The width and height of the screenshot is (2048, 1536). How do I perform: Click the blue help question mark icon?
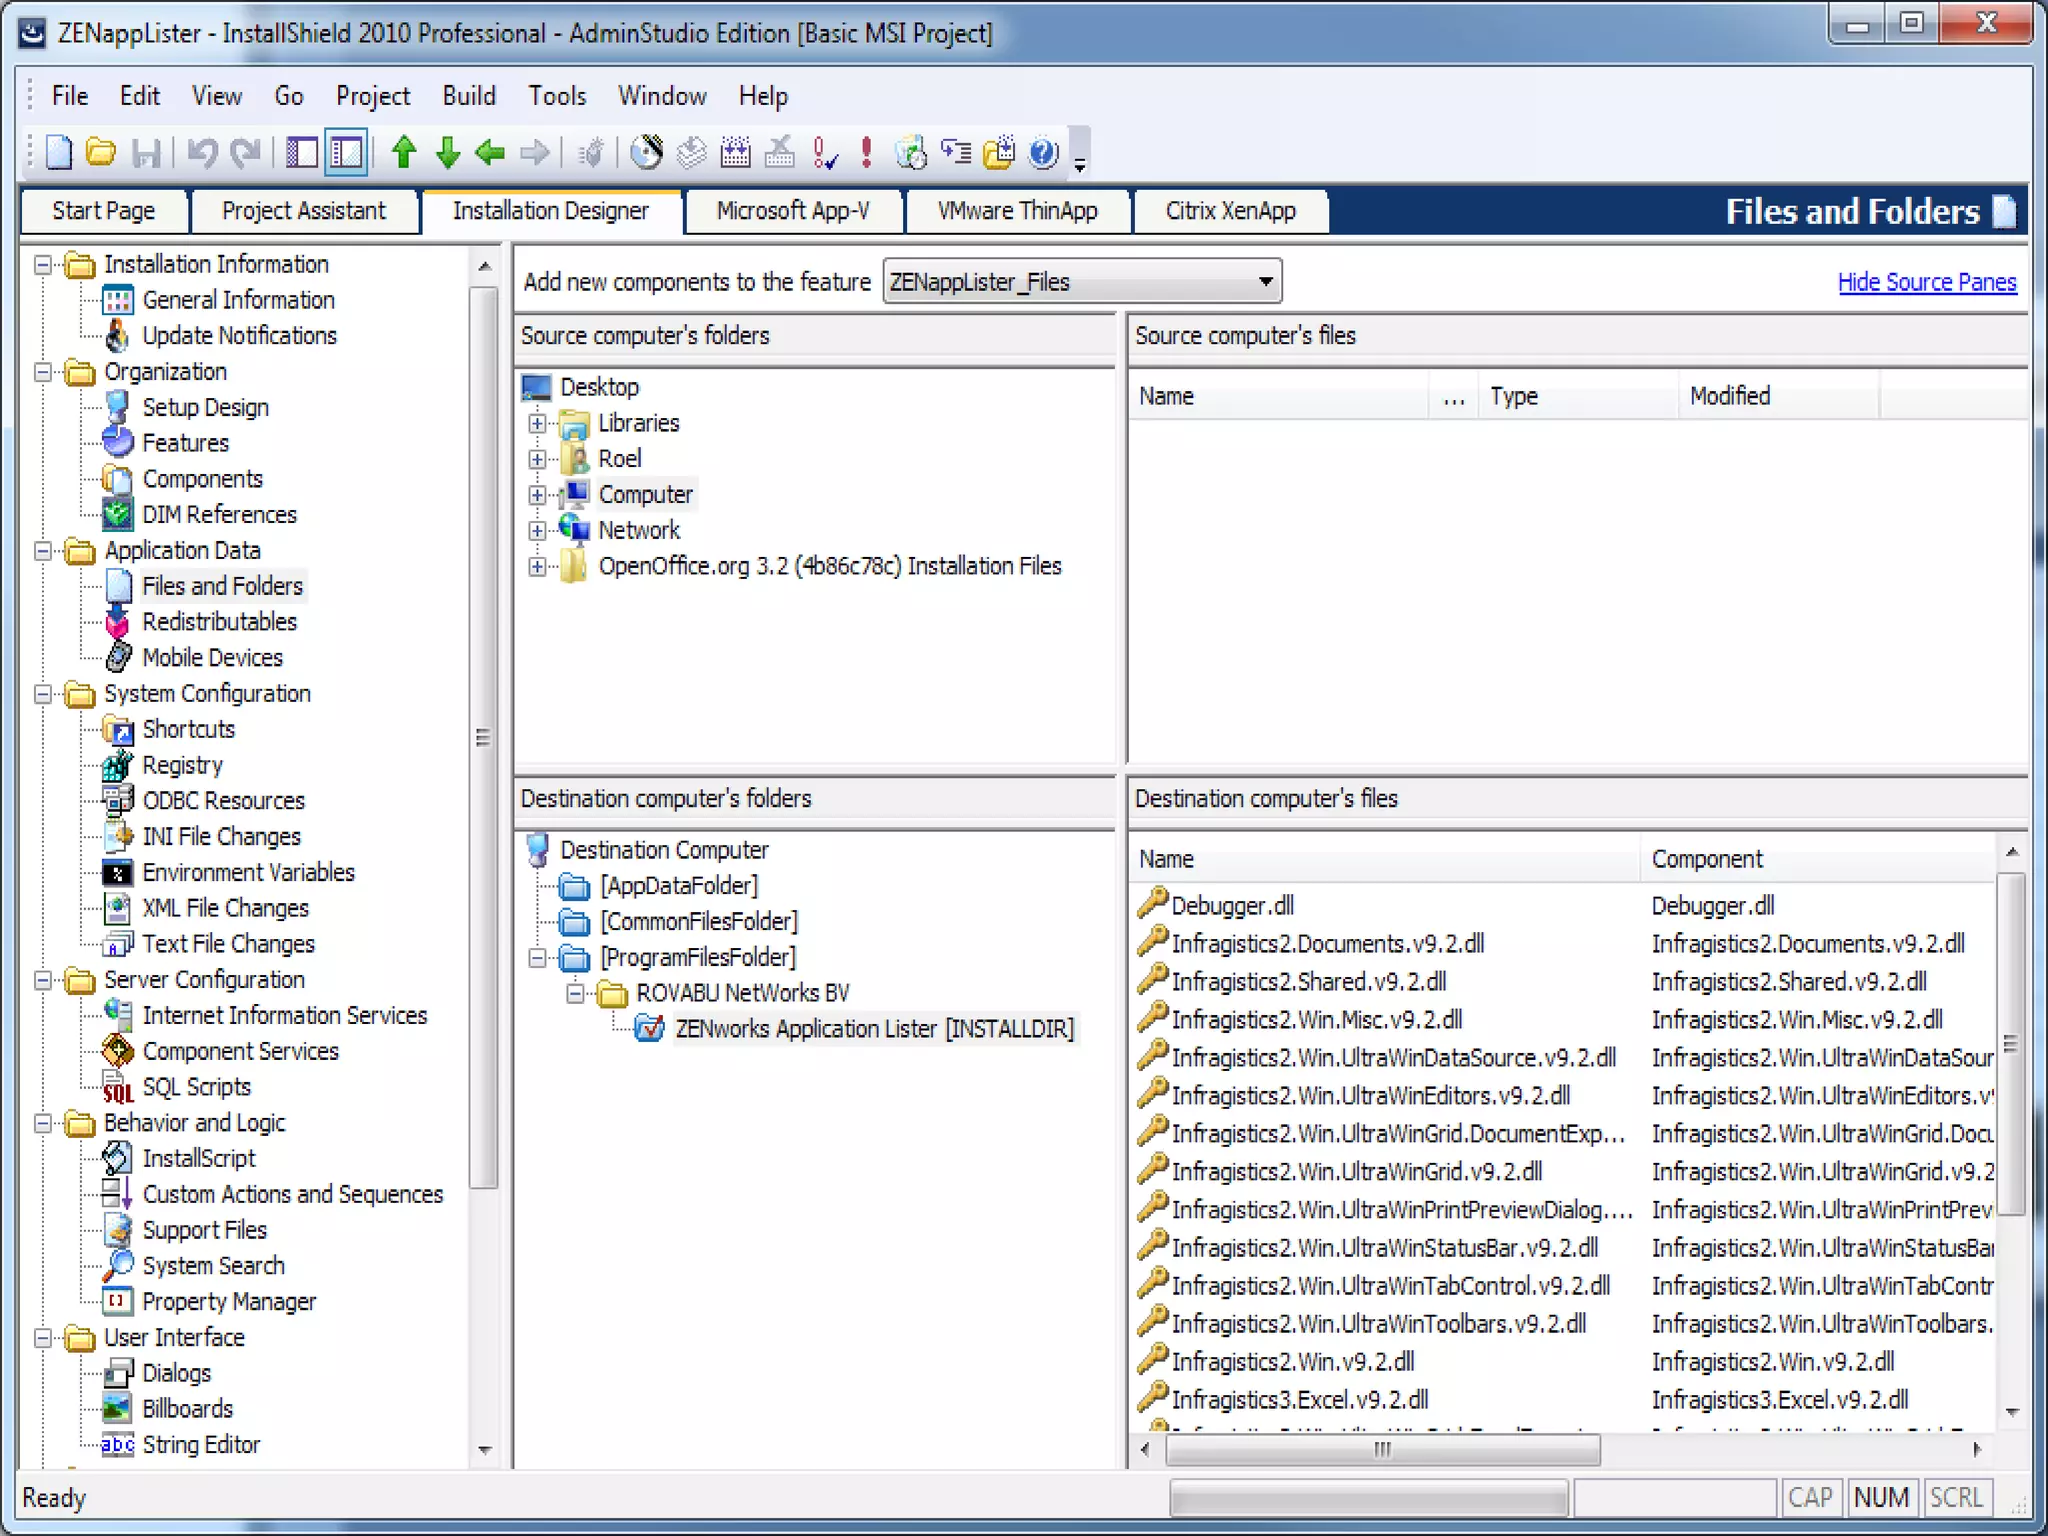(x=1043, y=152)
